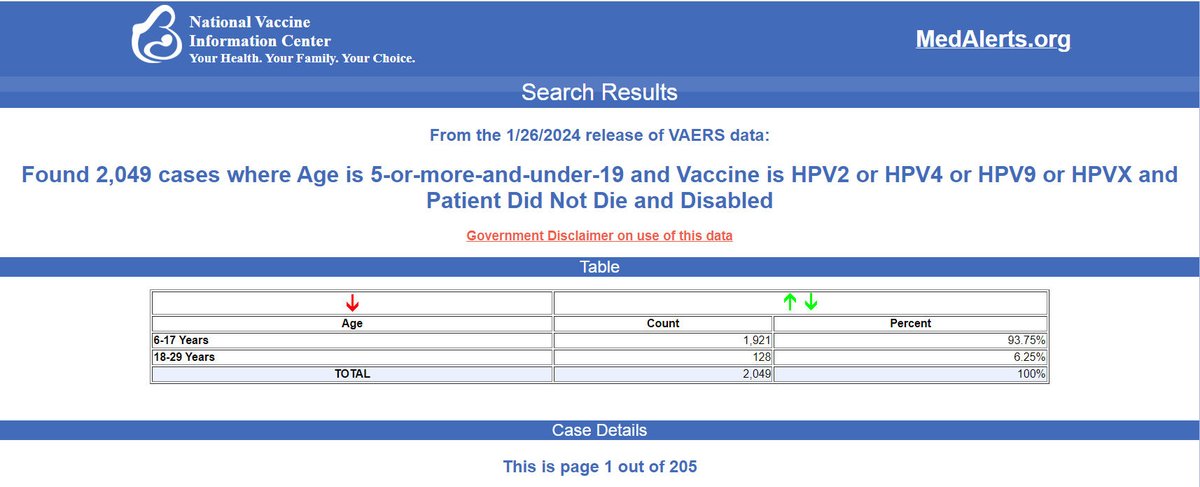Viewport: 1200px width, 487px height.
Task: Click the 6.25% percent cell
Action: click(x=910, y=357)
